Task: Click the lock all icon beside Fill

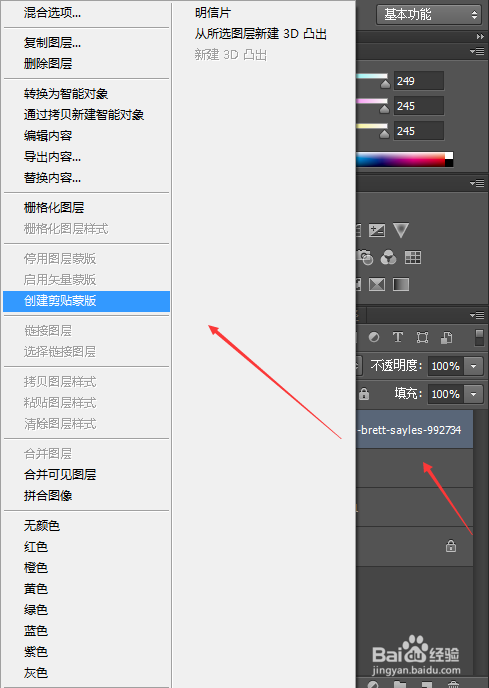Action: pos(364,394)
